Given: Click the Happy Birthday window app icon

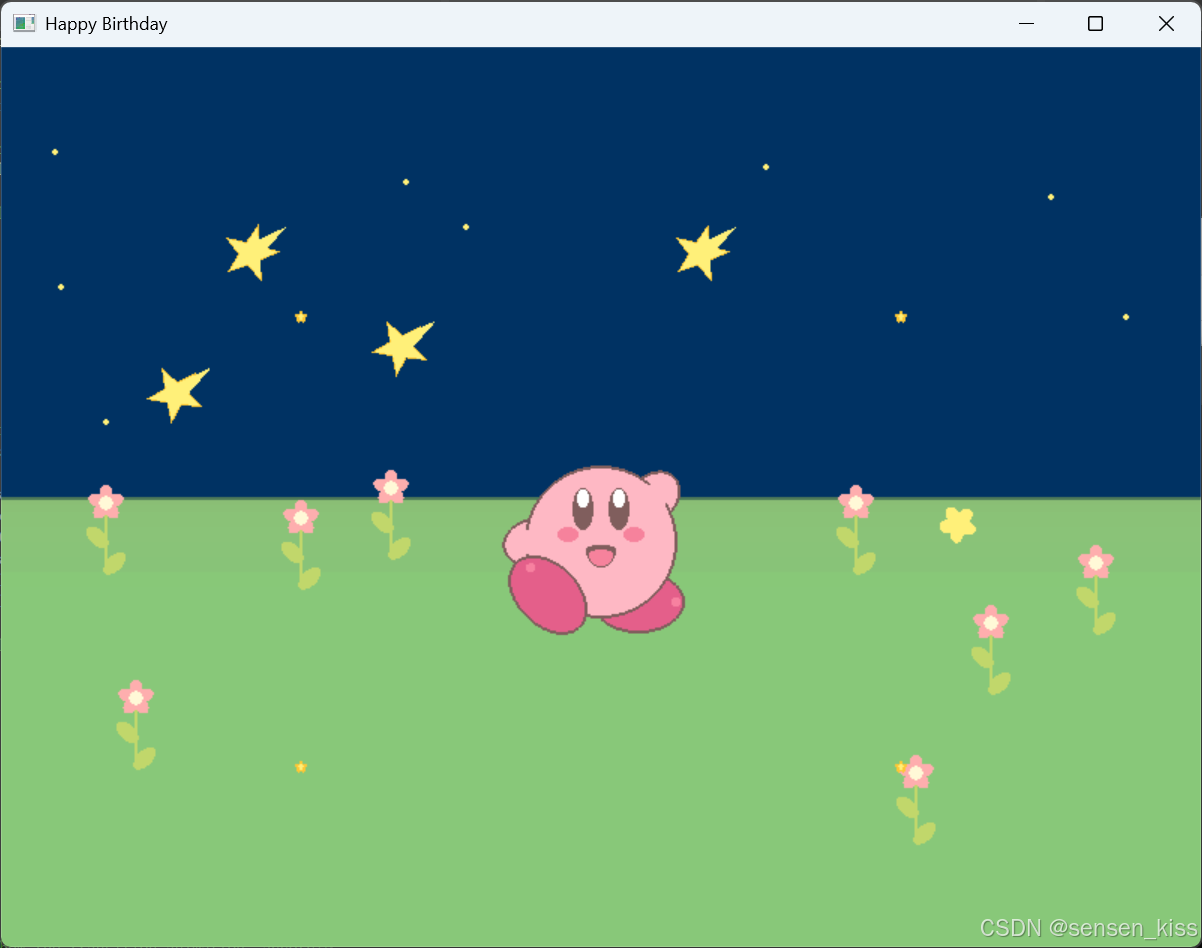Looking at the screenshot, I should tap(24, 23).
